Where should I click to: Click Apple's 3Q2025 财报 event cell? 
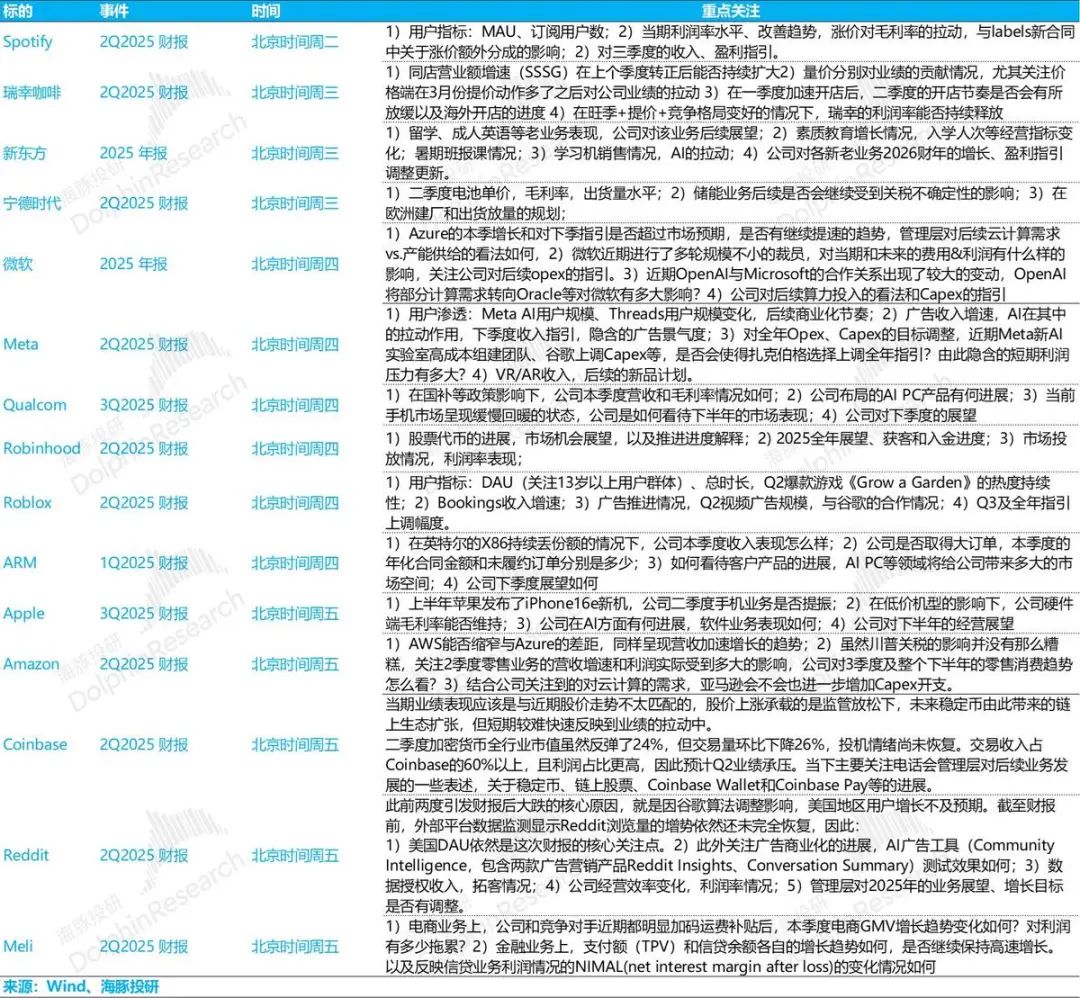[144, 614]
